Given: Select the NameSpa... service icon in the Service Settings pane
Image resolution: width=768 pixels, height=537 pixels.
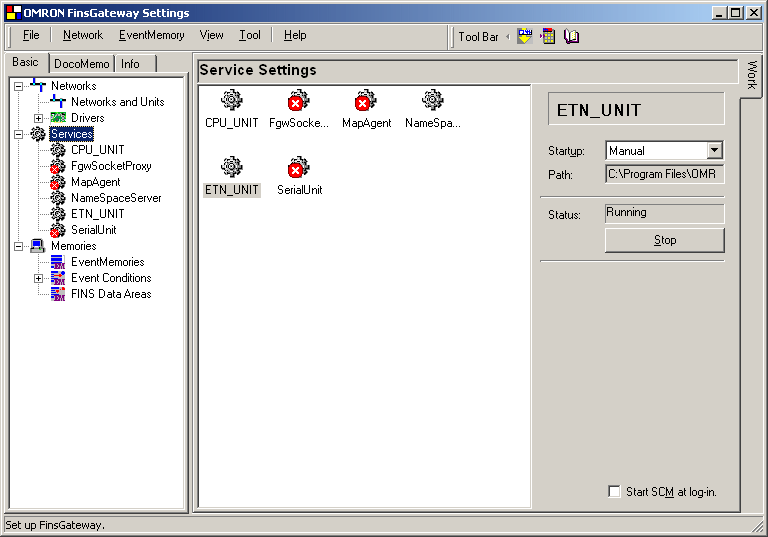Looking at the screenshot, I should pyautogui.click(x=432, y=100).
